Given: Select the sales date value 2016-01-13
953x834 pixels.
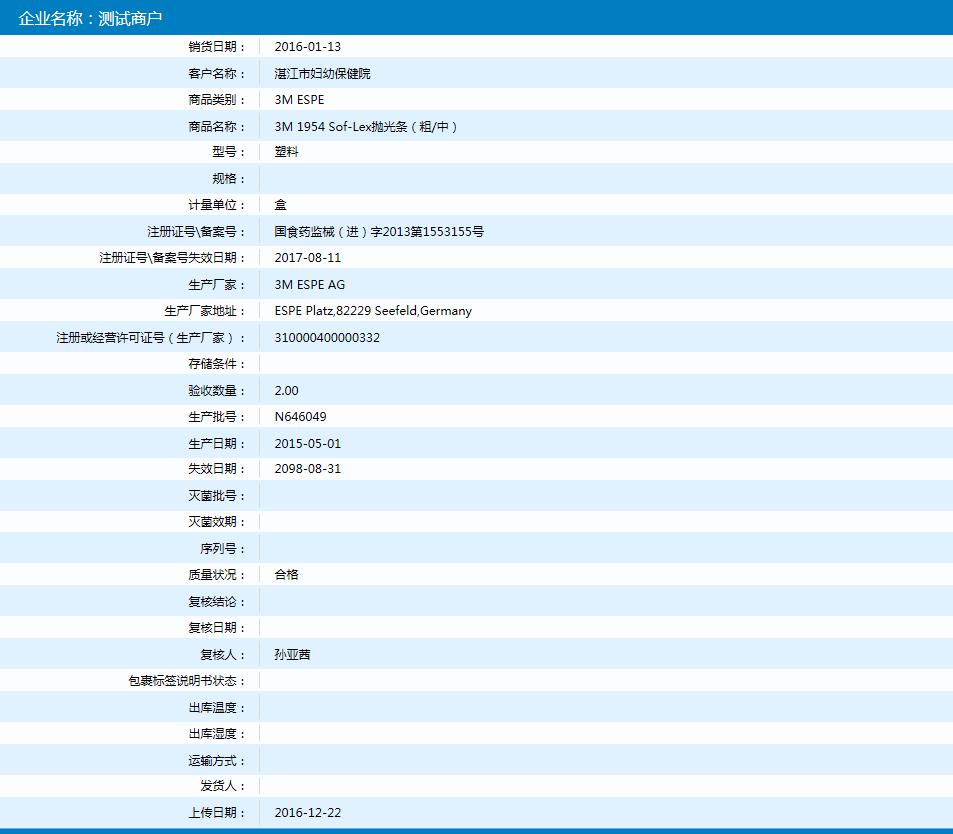Looking at the screenshot, I should tap(308, 47).
